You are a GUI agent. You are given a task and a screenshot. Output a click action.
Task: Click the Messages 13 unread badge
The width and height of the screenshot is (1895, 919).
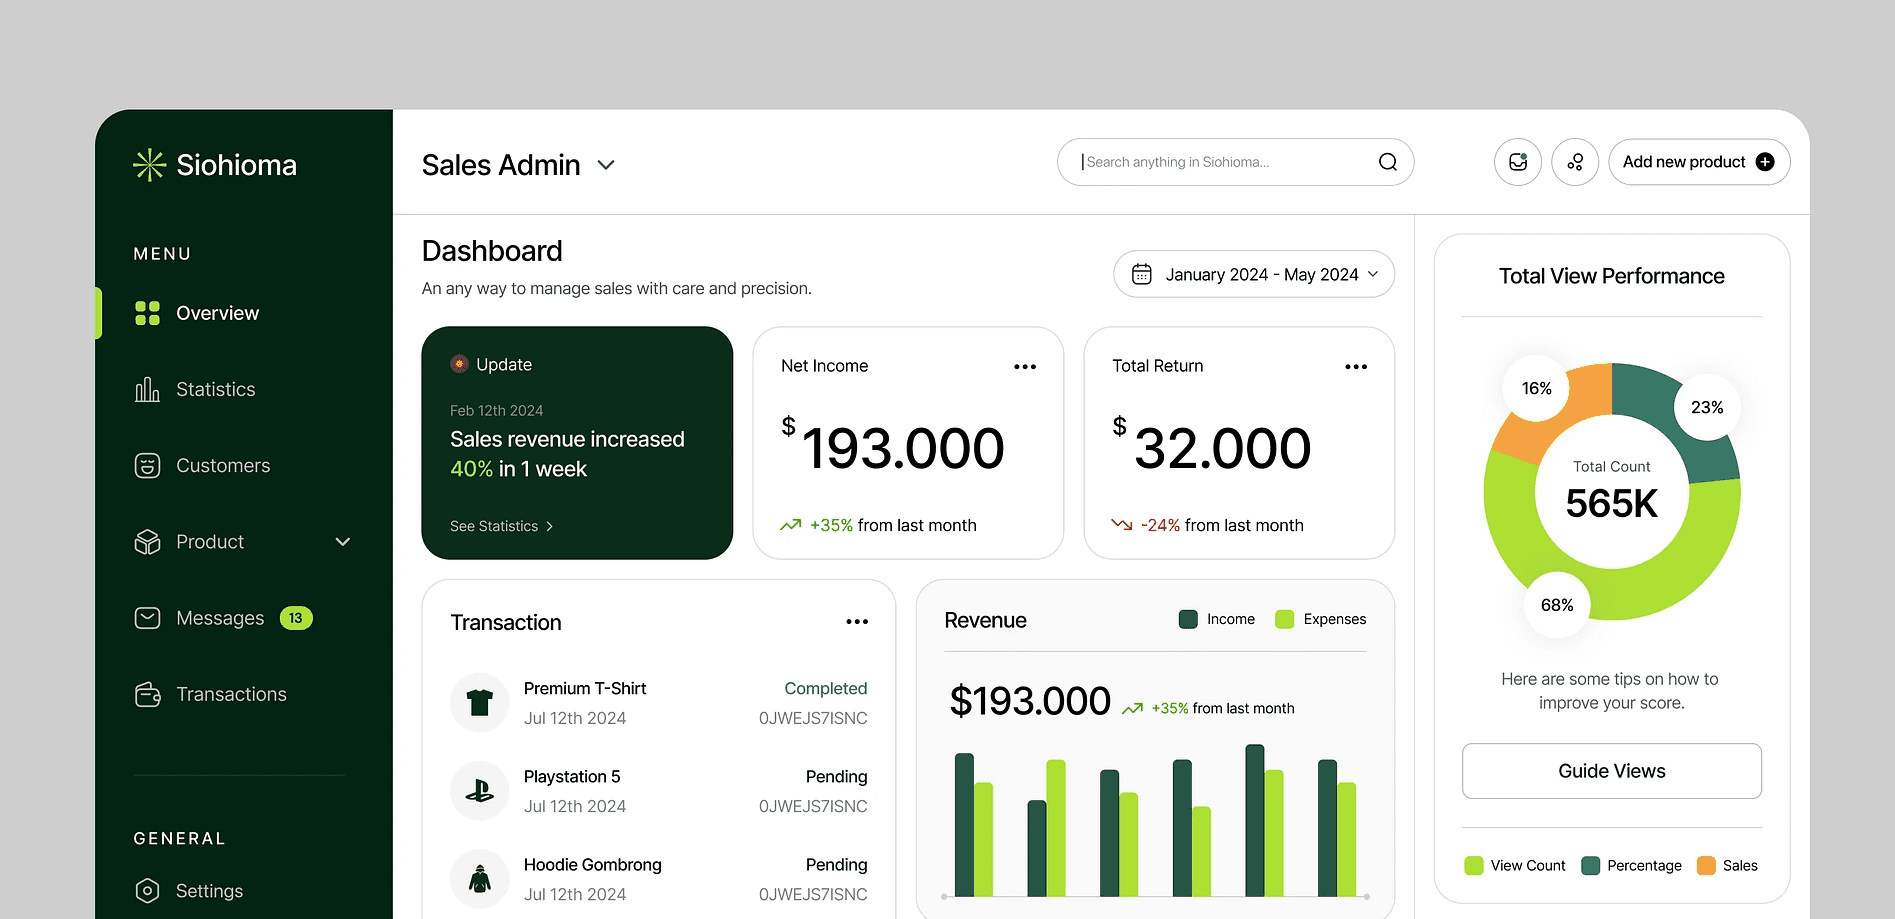coord(296,618)
